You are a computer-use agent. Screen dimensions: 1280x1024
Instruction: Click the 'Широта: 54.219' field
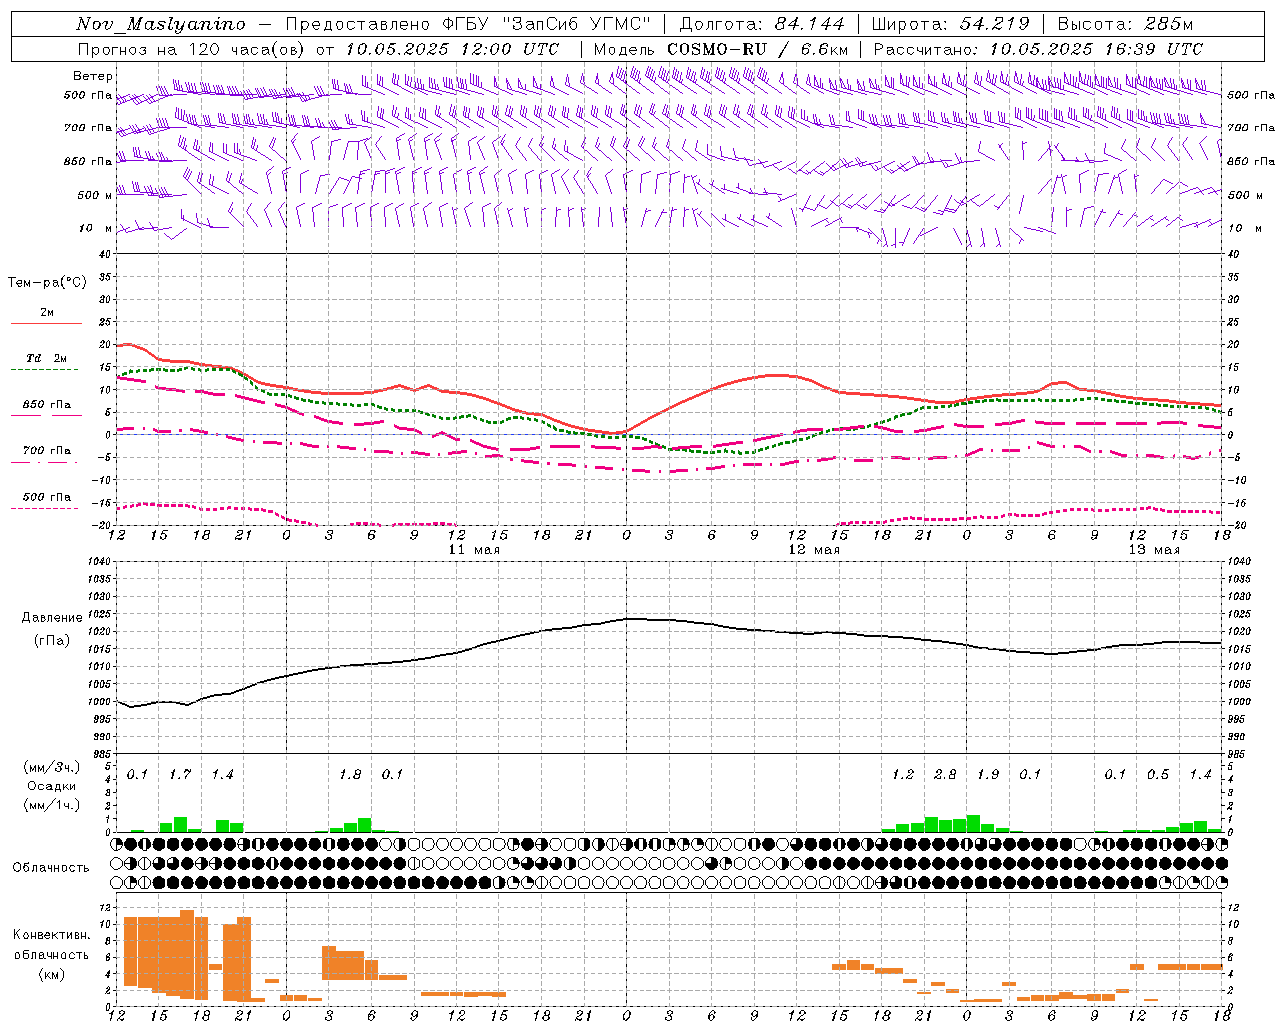953,24
